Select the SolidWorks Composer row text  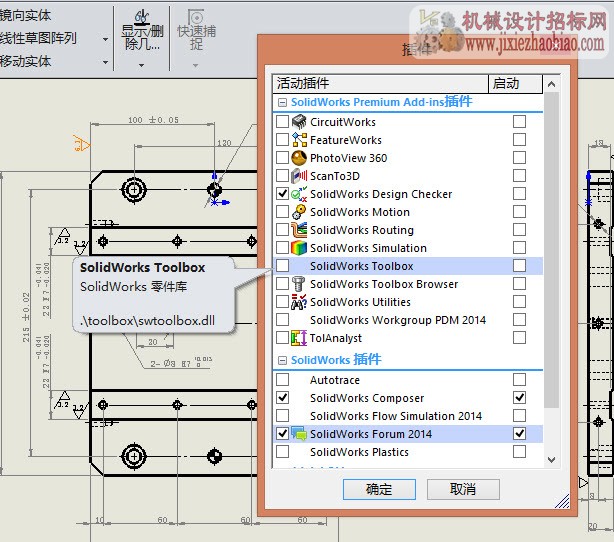pyautogui.click(x=367, y=398)
